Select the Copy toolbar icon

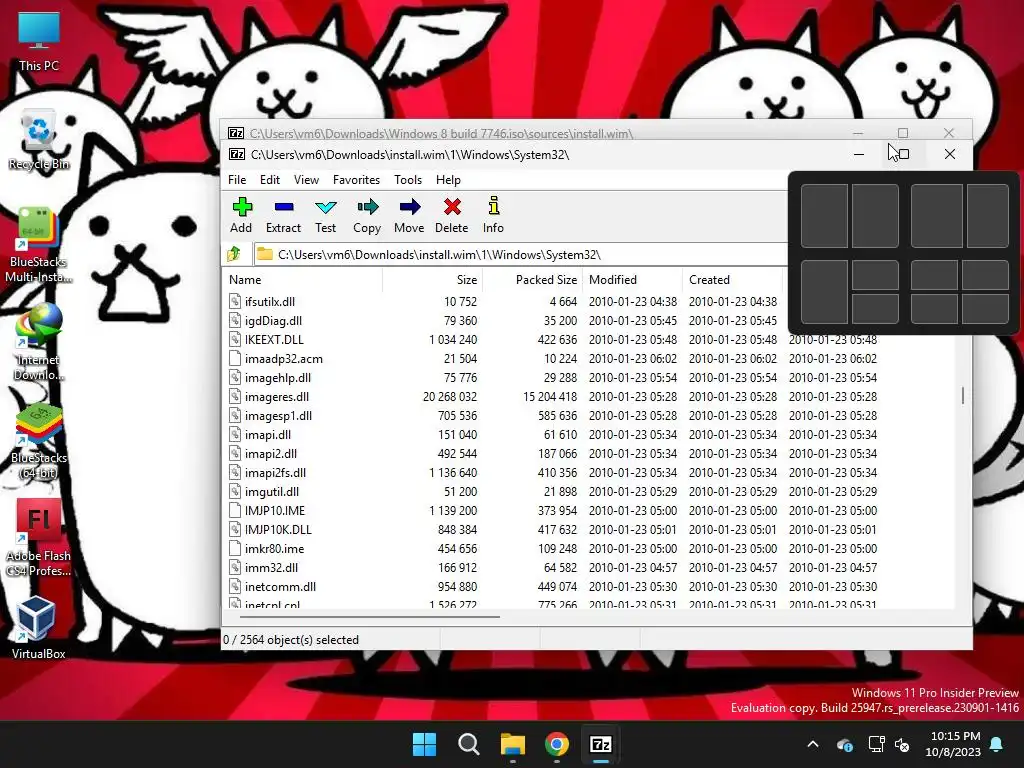click(x=367, y=215)
